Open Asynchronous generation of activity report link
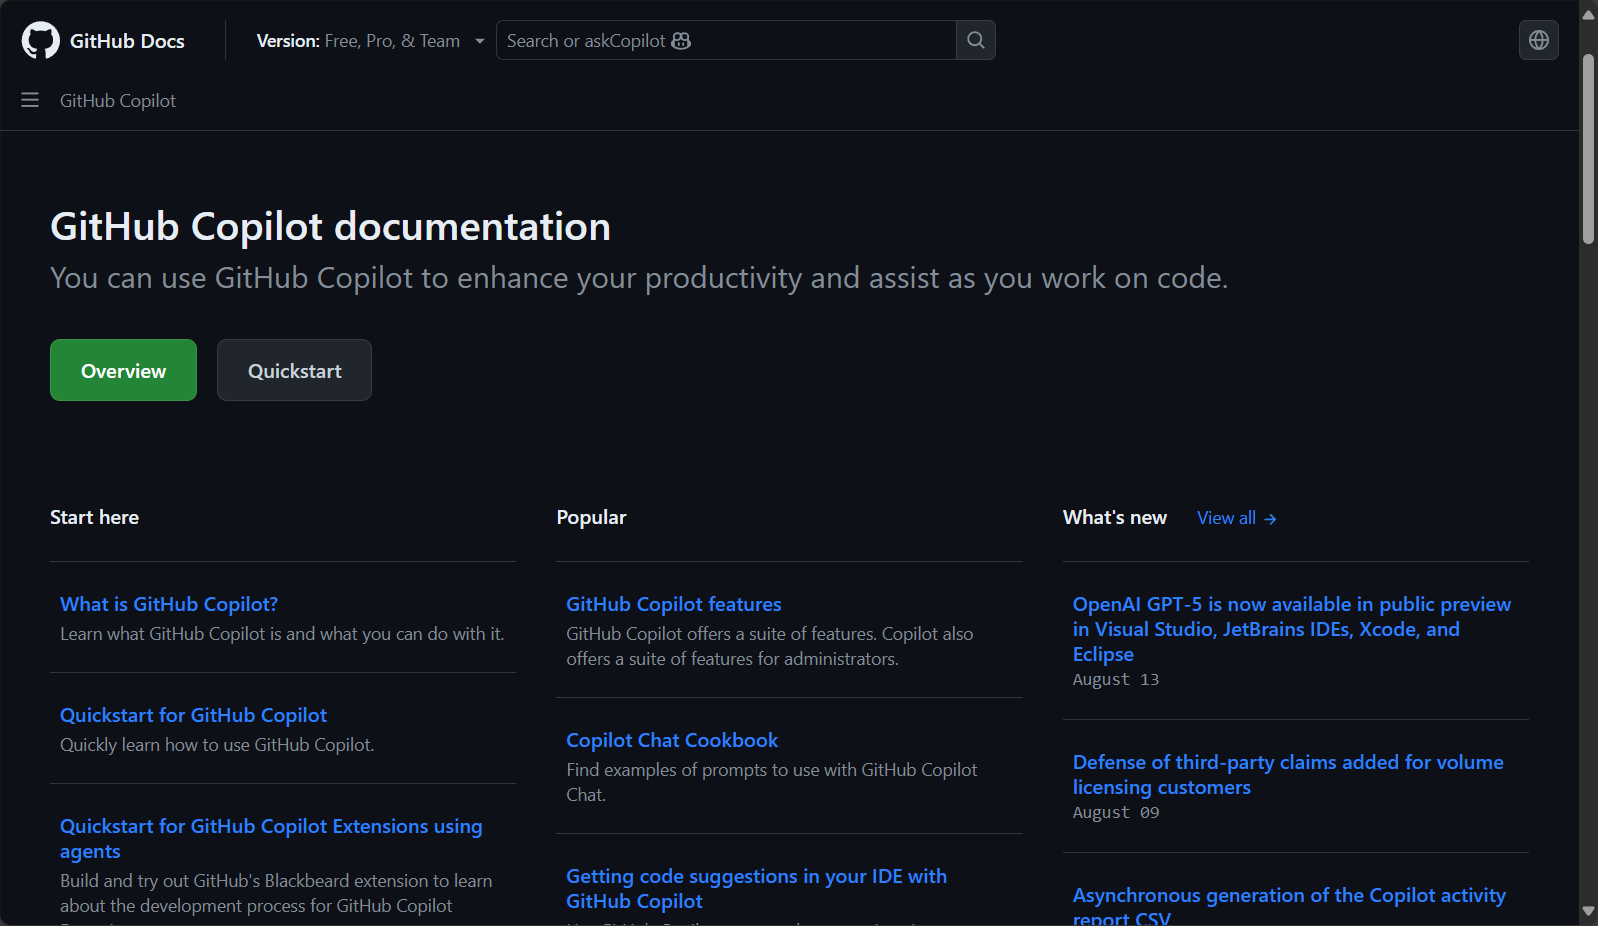Image resolution: width=1598 pixels, height=926 pixels. [1289, 907]
